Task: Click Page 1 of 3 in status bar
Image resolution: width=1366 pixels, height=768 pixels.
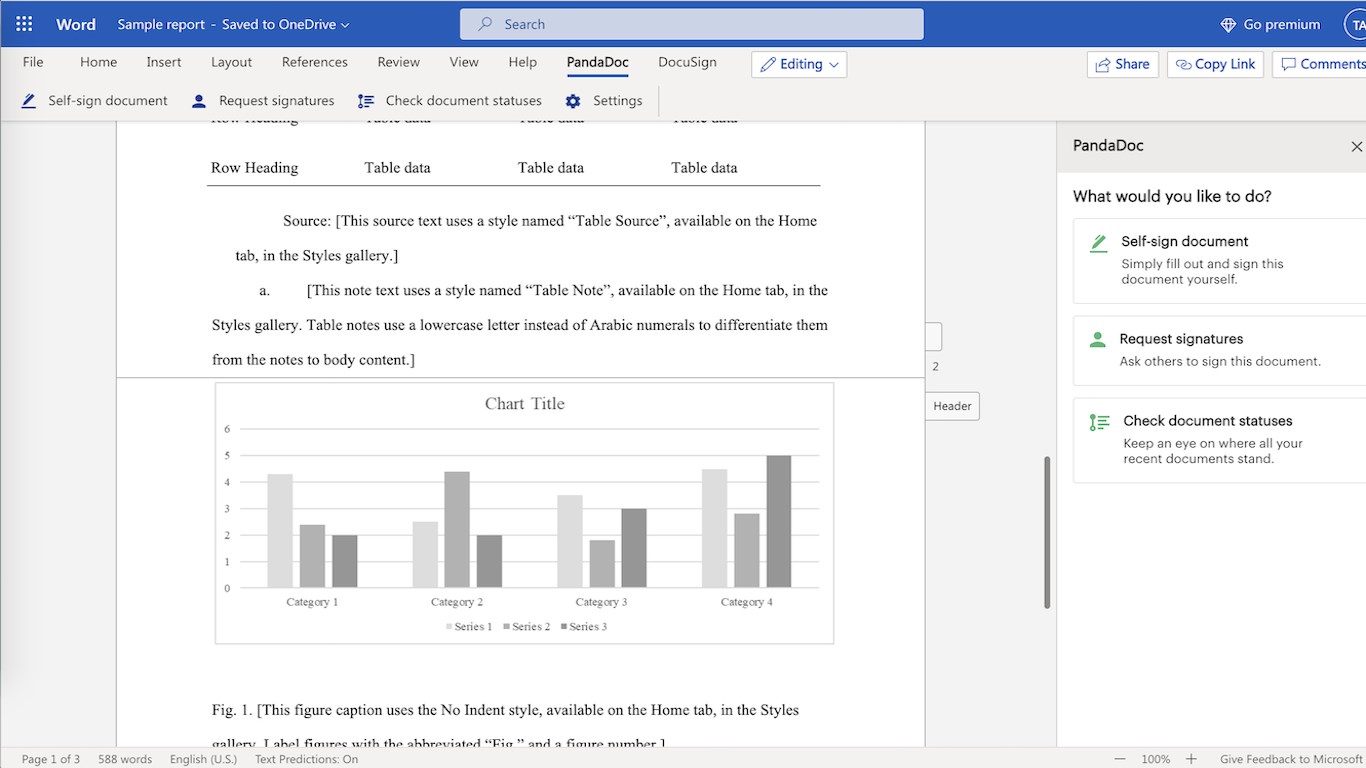Action: pyautogui.click(x=51, y=759)
